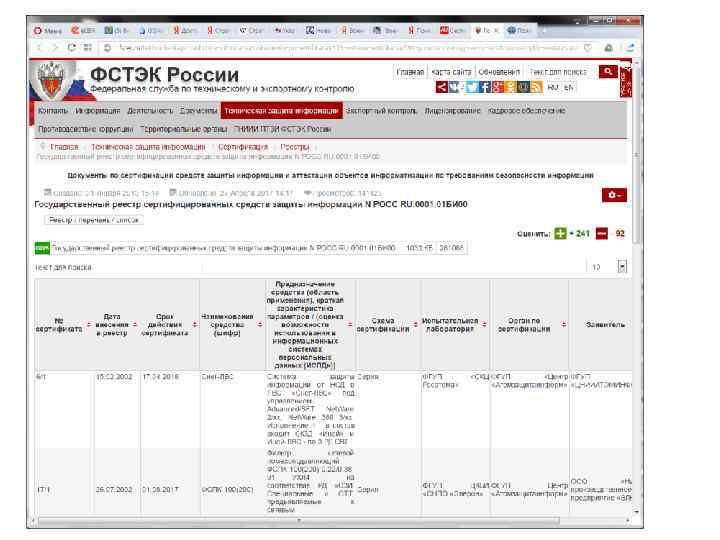Click the site search text field

click(x=561, y=72)
